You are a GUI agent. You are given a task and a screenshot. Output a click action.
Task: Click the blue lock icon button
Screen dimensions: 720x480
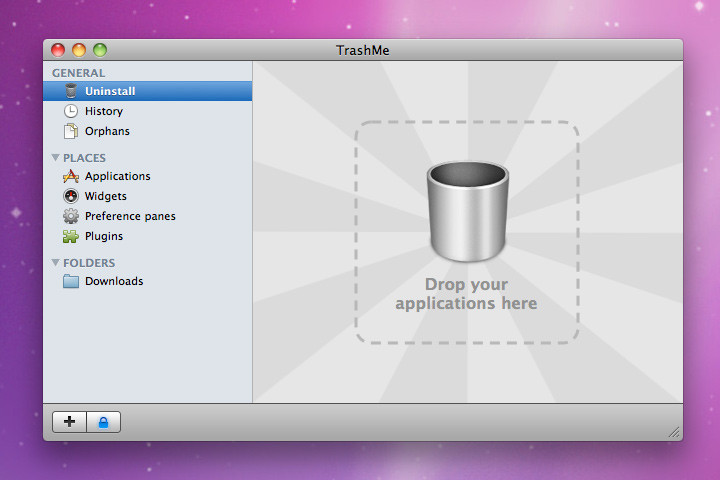(x=104, y=422)
